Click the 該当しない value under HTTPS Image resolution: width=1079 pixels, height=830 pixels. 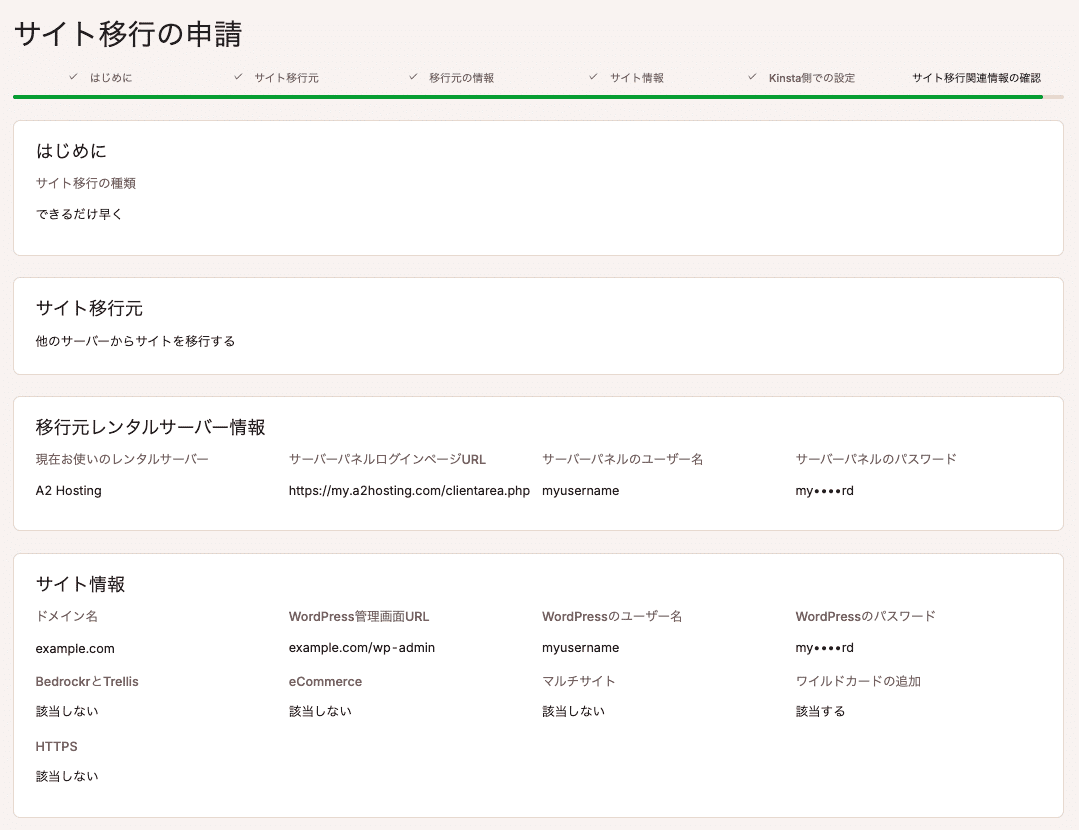pos(67,775)
